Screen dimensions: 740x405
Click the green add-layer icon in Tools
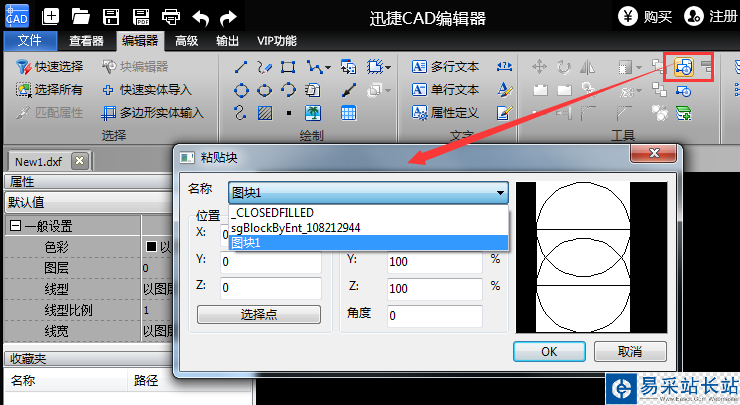(x=683, y=113)
